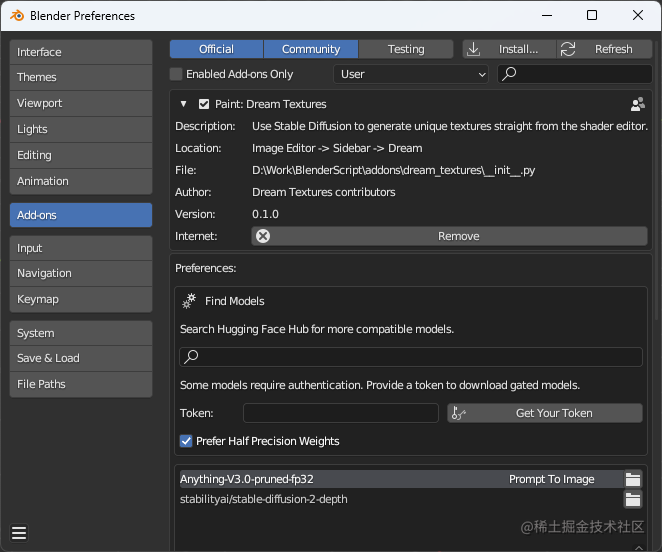Open the User category dropdown
This screenshot has height=552, width=662.
411,74
